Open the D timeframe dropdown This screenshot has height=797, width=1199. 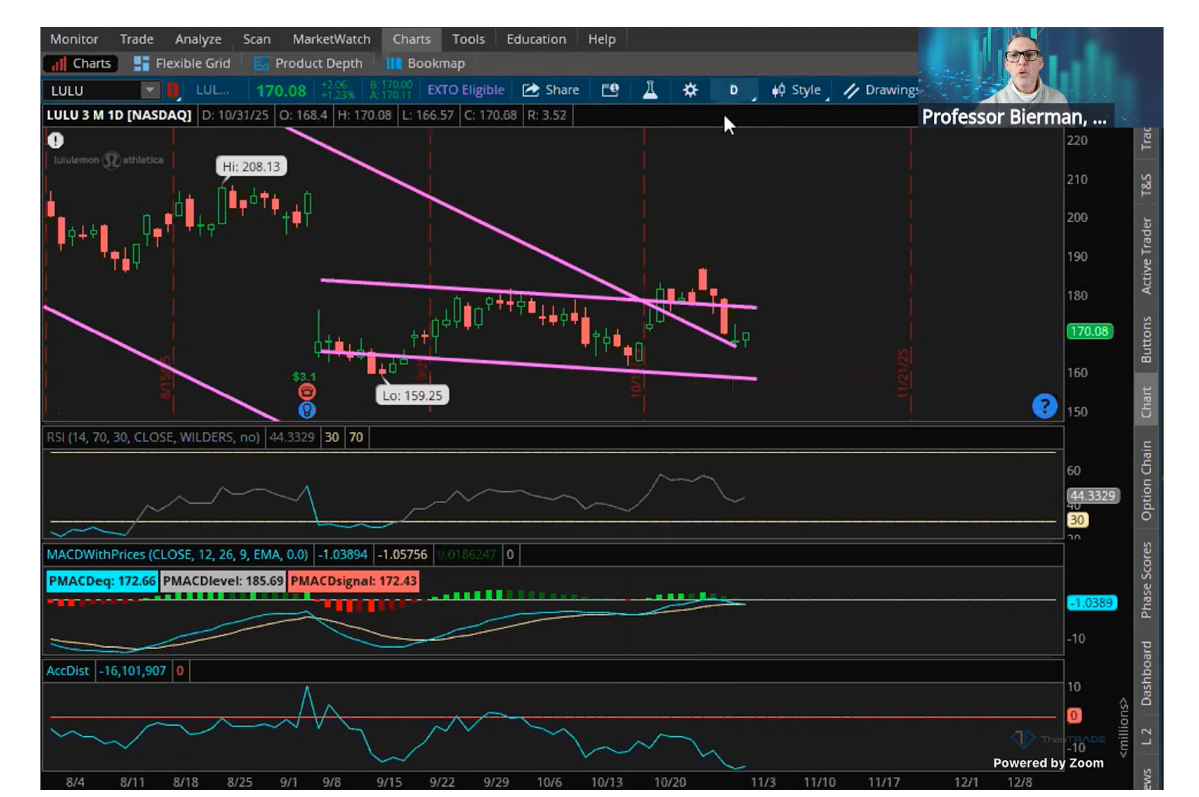tap(735, 90)
